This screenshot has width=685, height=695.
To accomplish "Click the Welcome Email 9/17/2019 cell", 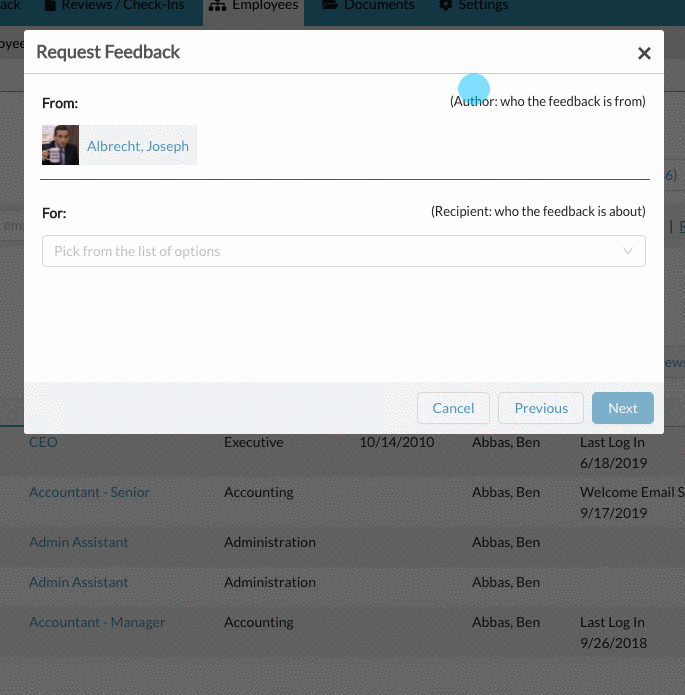I will tap(632, 503).
